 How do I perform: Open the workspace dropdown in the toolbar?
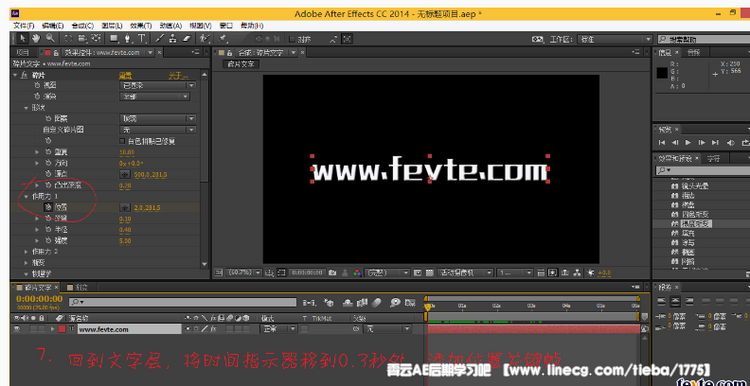pos(615,39)
